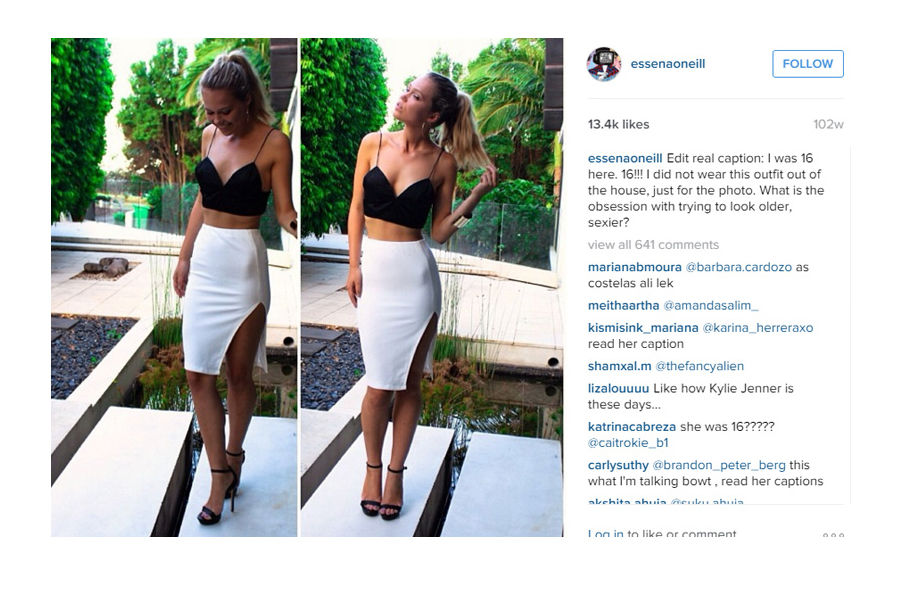Open kismisink_mariana's profile
Screen dimensions: 900x600
click(643, 328)
